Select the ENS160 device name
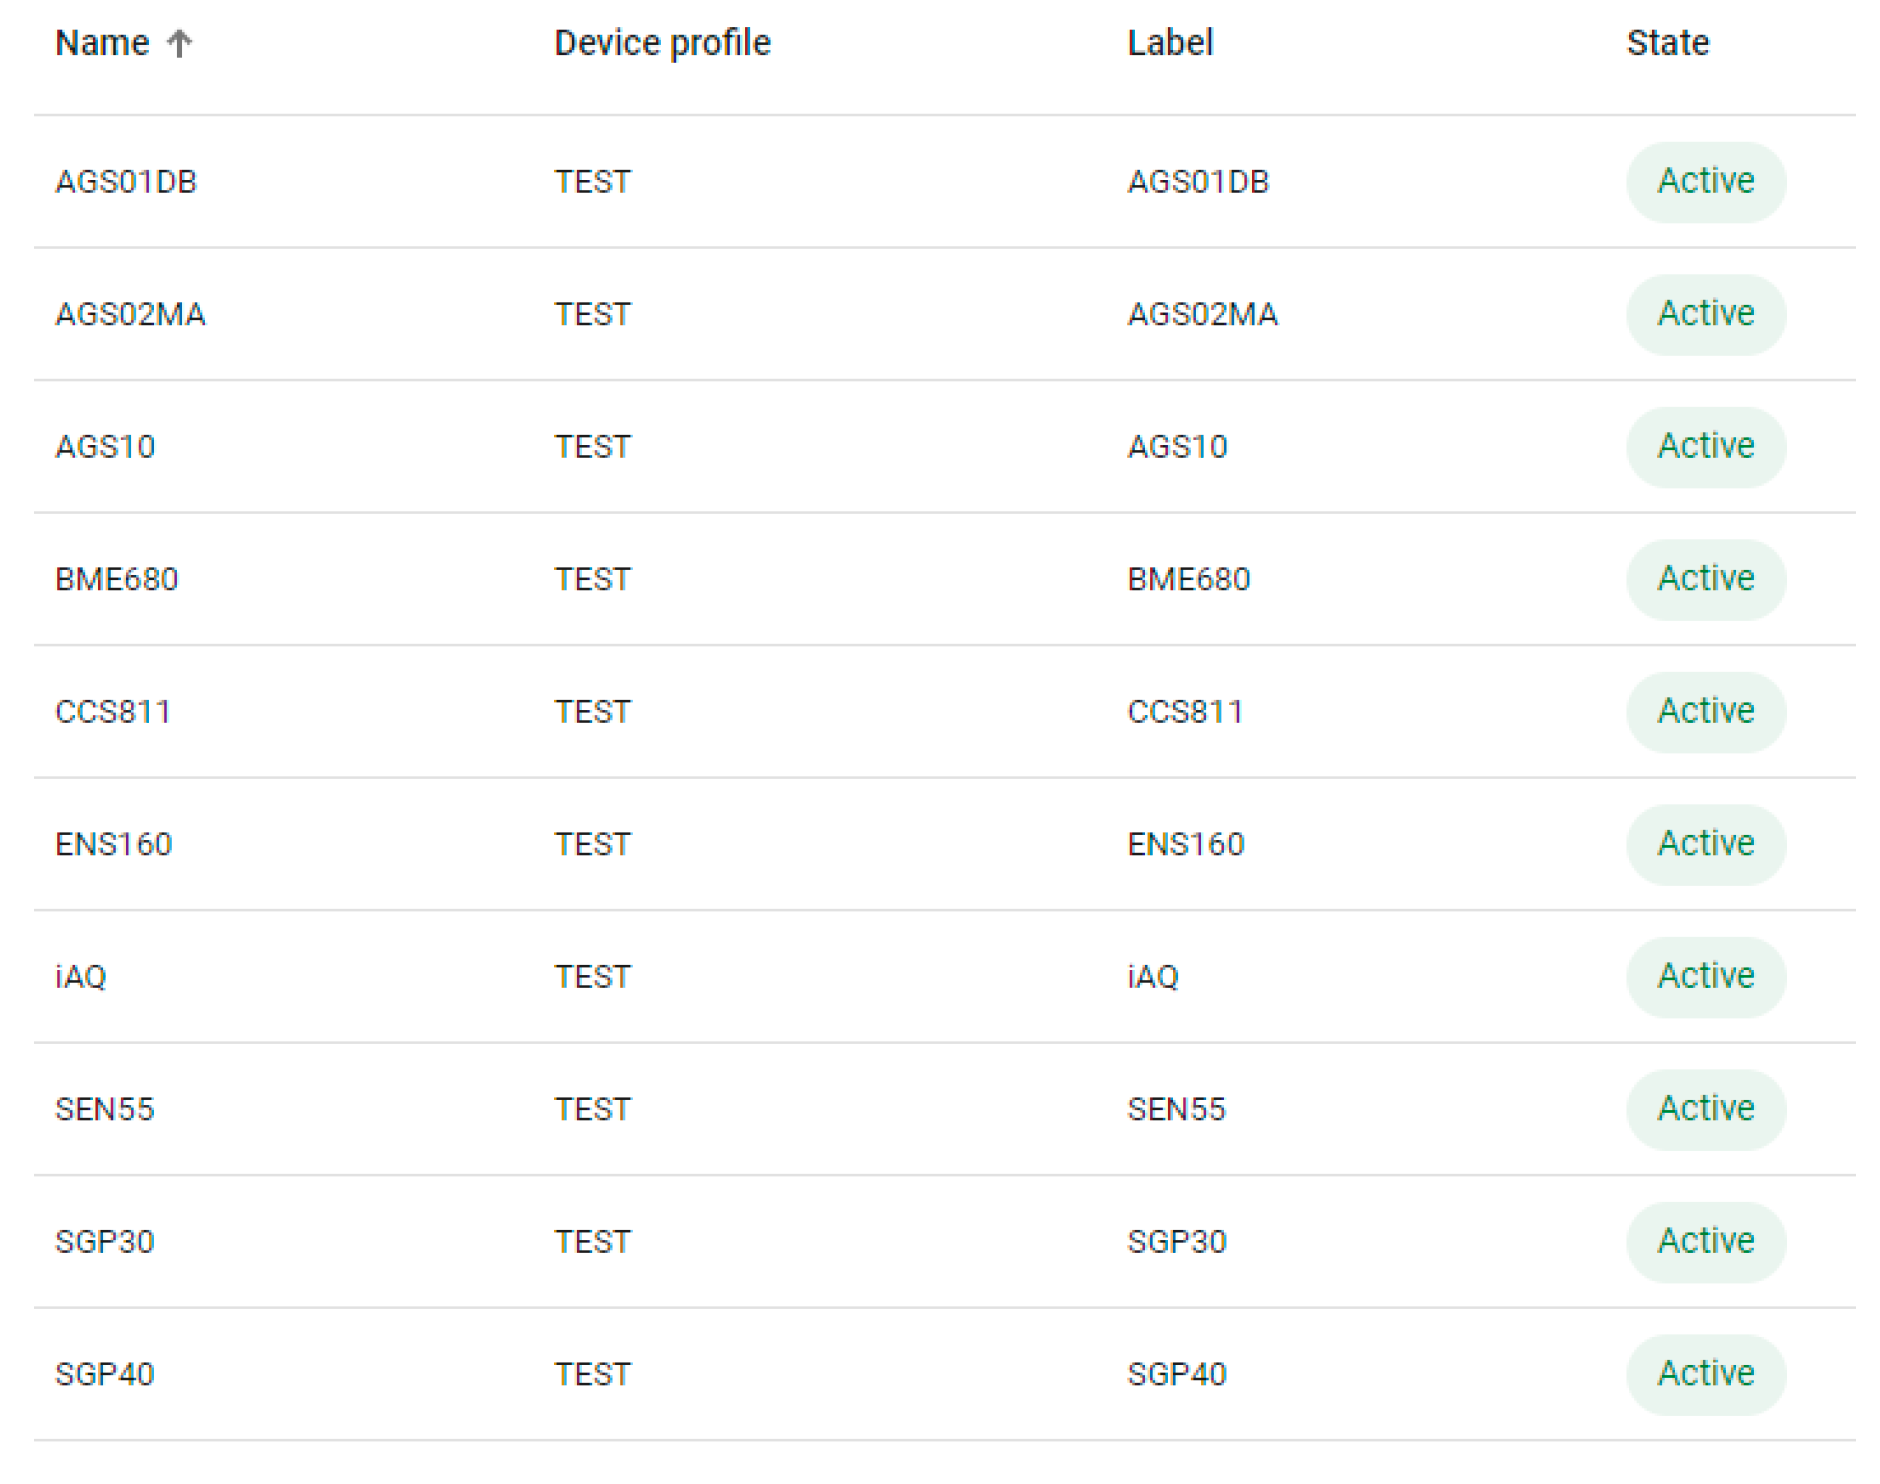 pyautogui.click(x=113, y=844)
